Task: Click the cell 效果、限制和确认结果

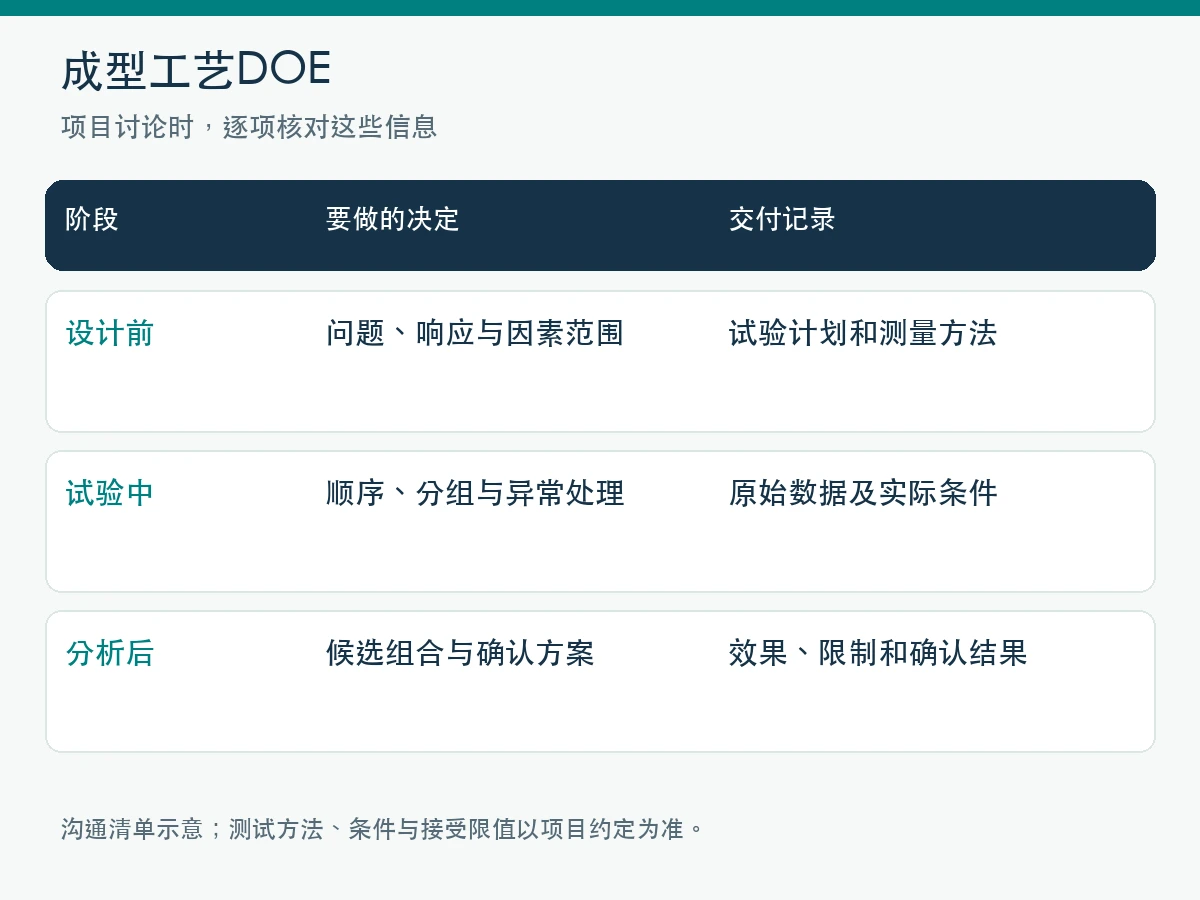Action: pyautogui.click(x=878, y=653)
